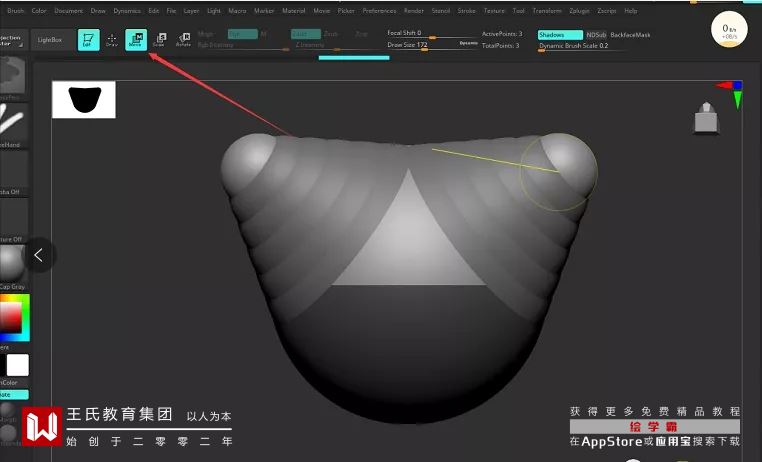Screen dimensions: 762x462
Task: Enable Zsub sculpt mode
Action: tap(330, 34)
